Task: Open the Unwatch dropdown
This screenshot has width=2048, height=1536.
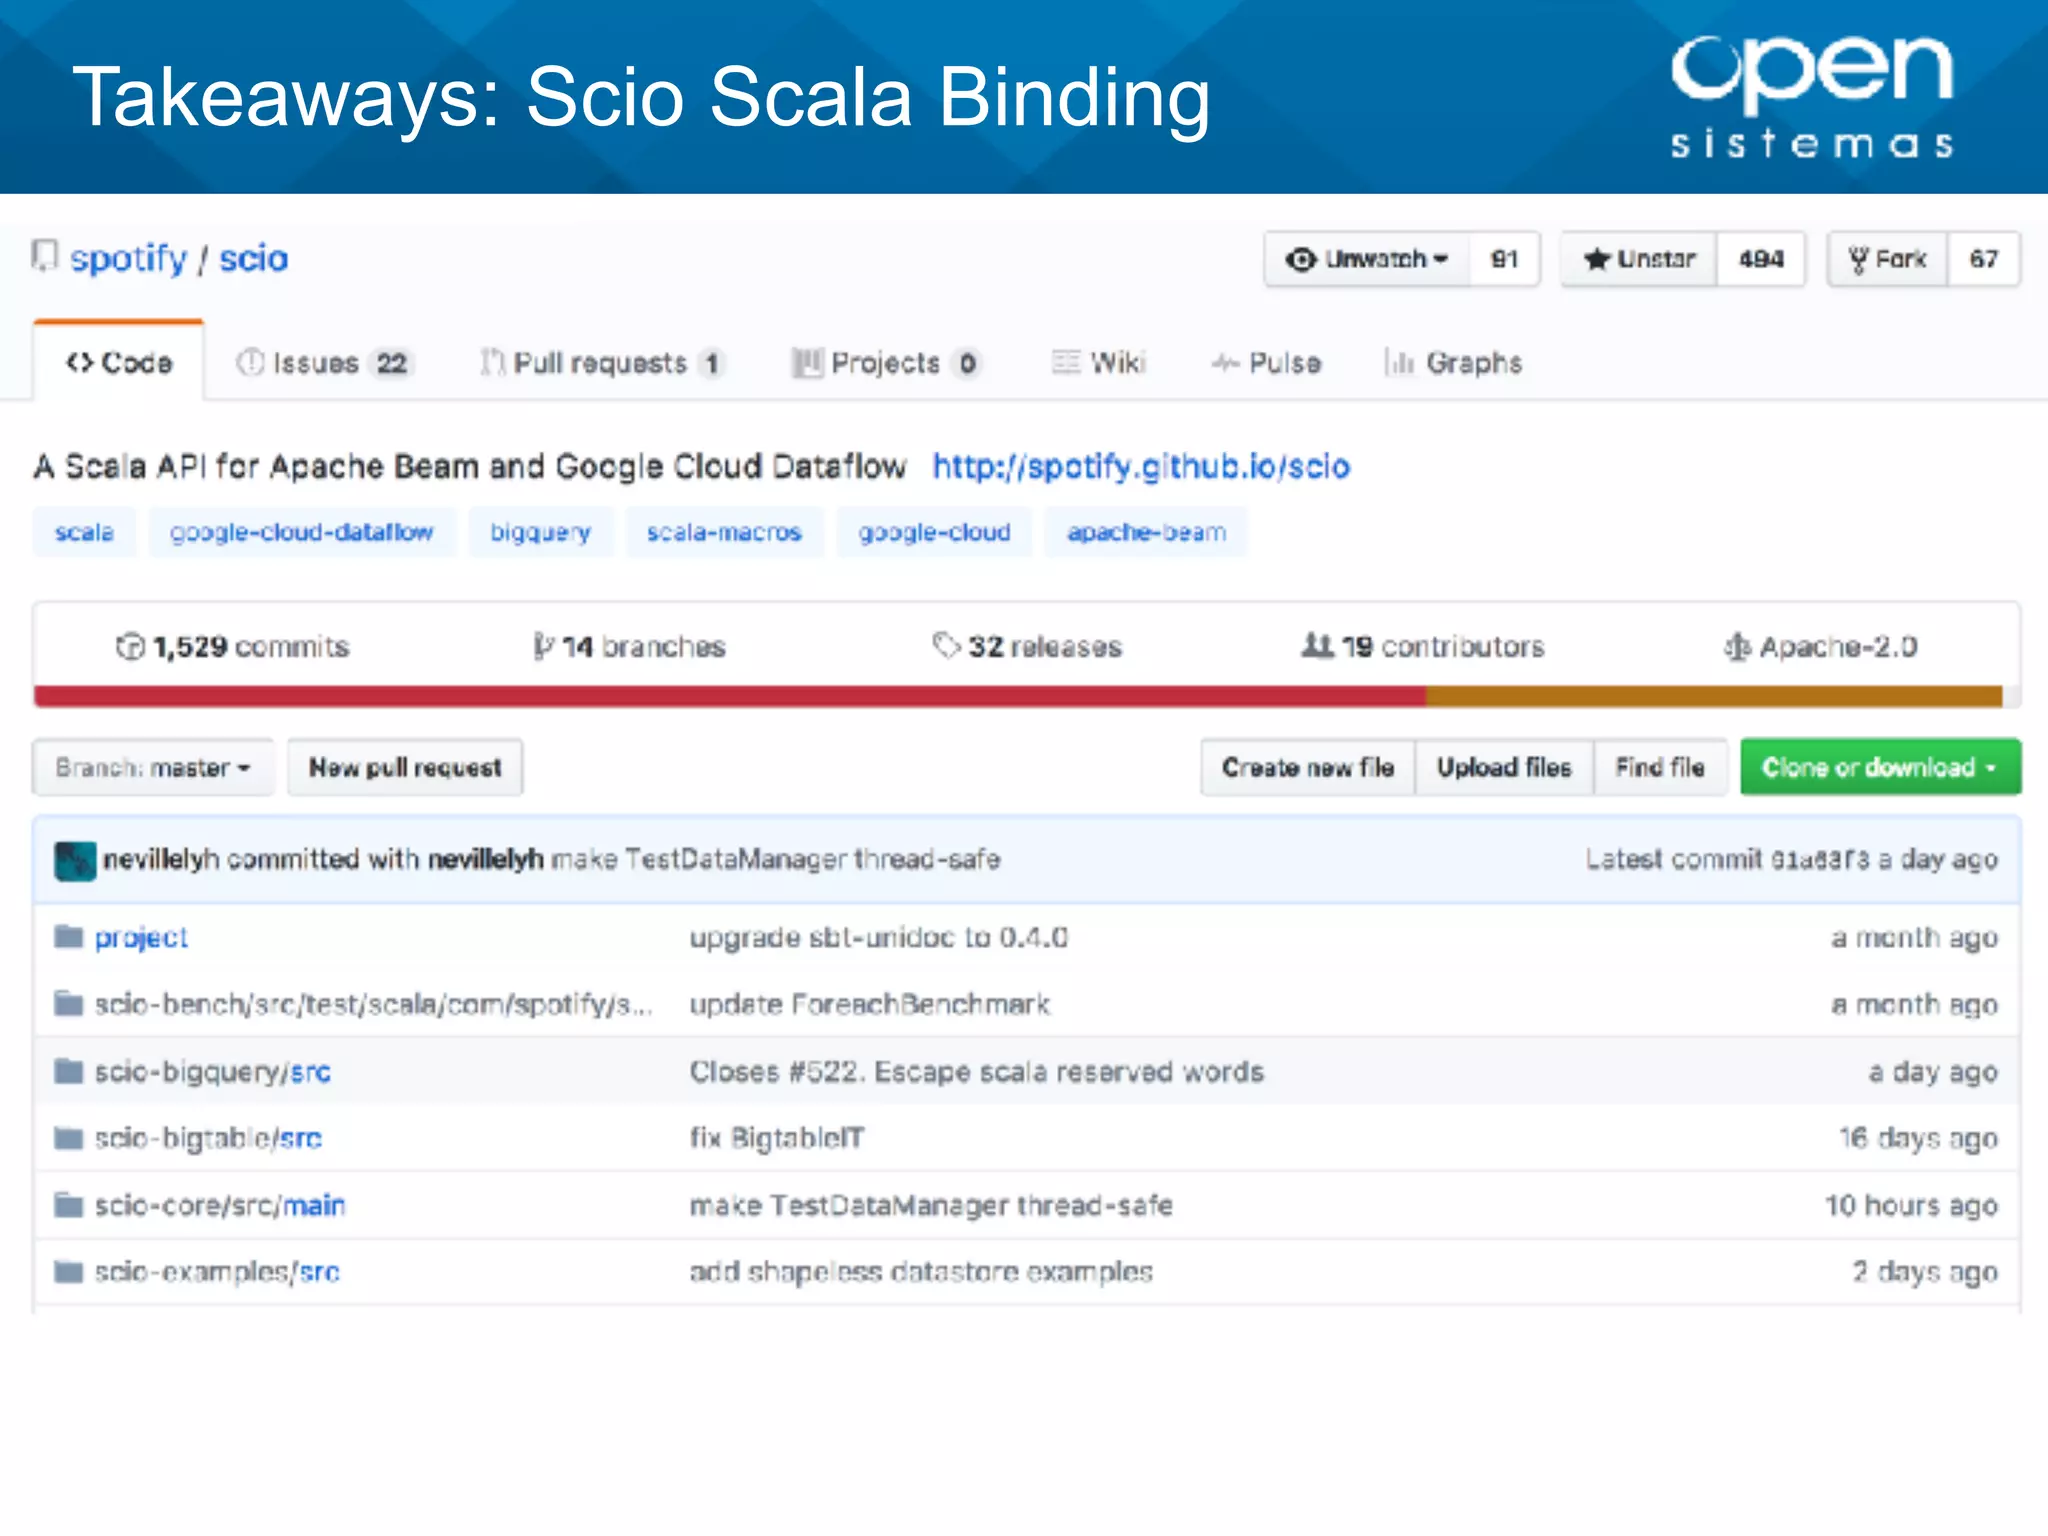Action: coord(1368,260)
